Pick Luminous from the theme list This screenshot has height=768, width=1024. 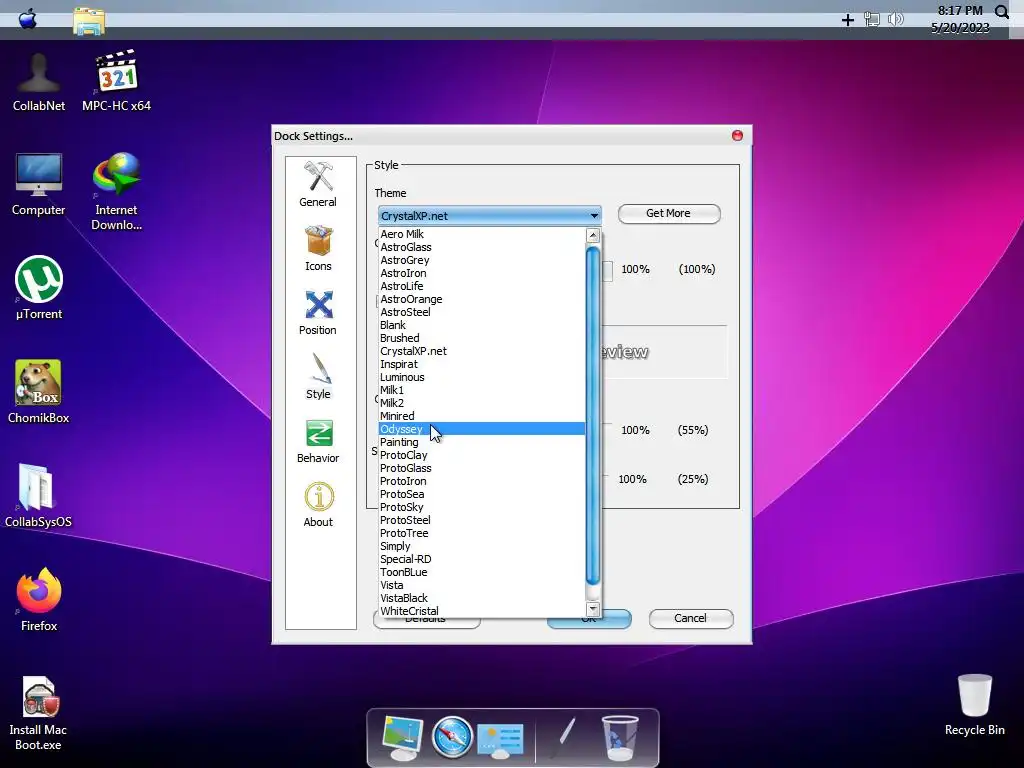482,377
